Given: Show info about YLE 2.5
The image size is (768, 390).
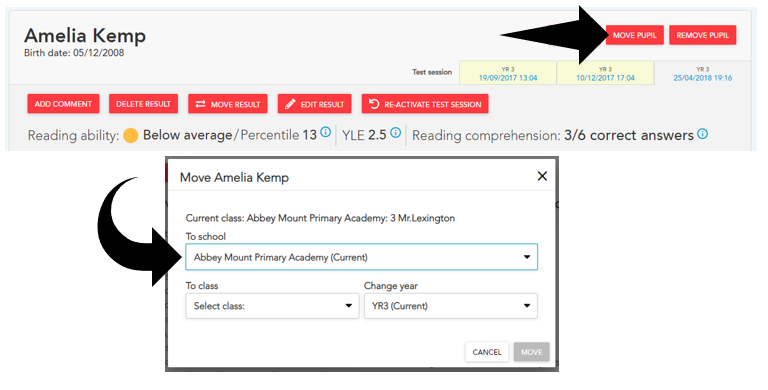Looking at the screenshot, I should pos(396,132).
